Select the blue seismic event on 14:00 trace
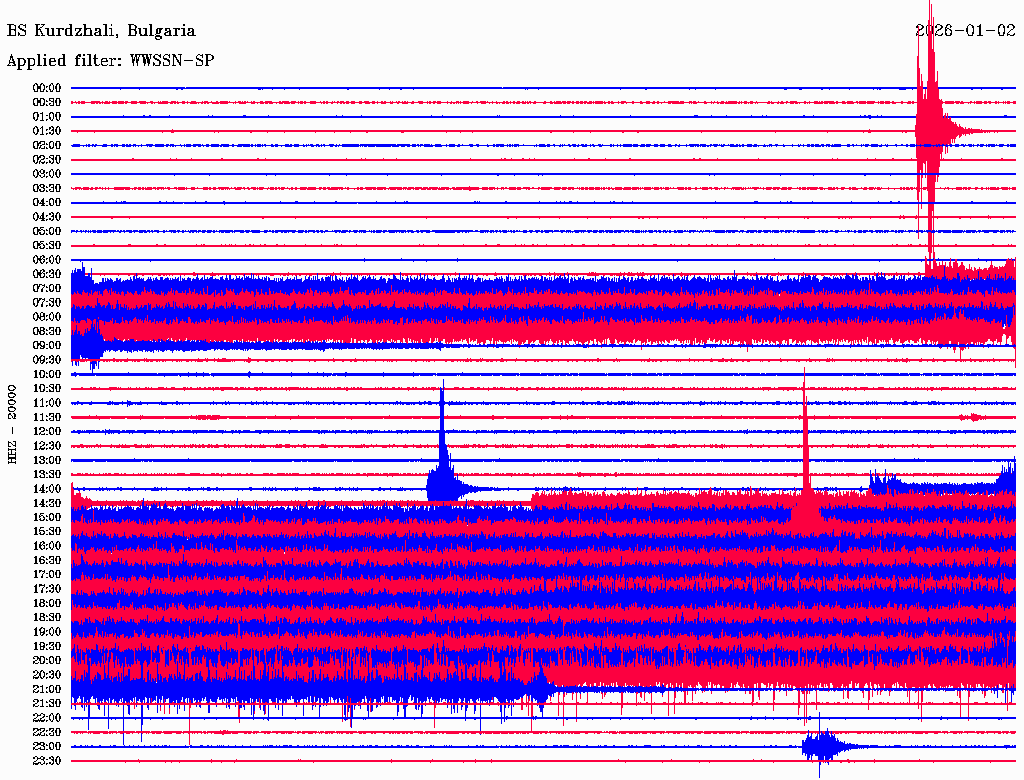Viewport: 1024px width, 780px height. [442, 485]
